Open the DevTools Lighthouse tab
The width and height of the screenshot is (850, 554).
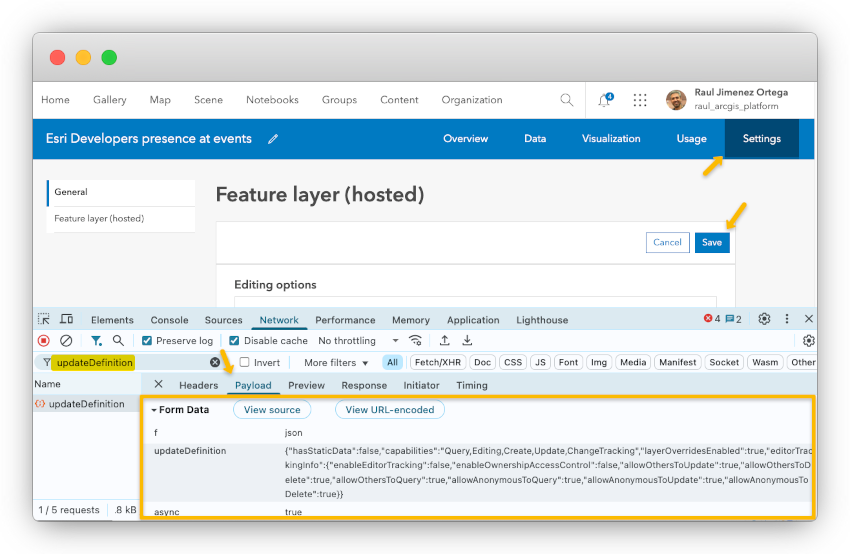(x=542, y=320)
